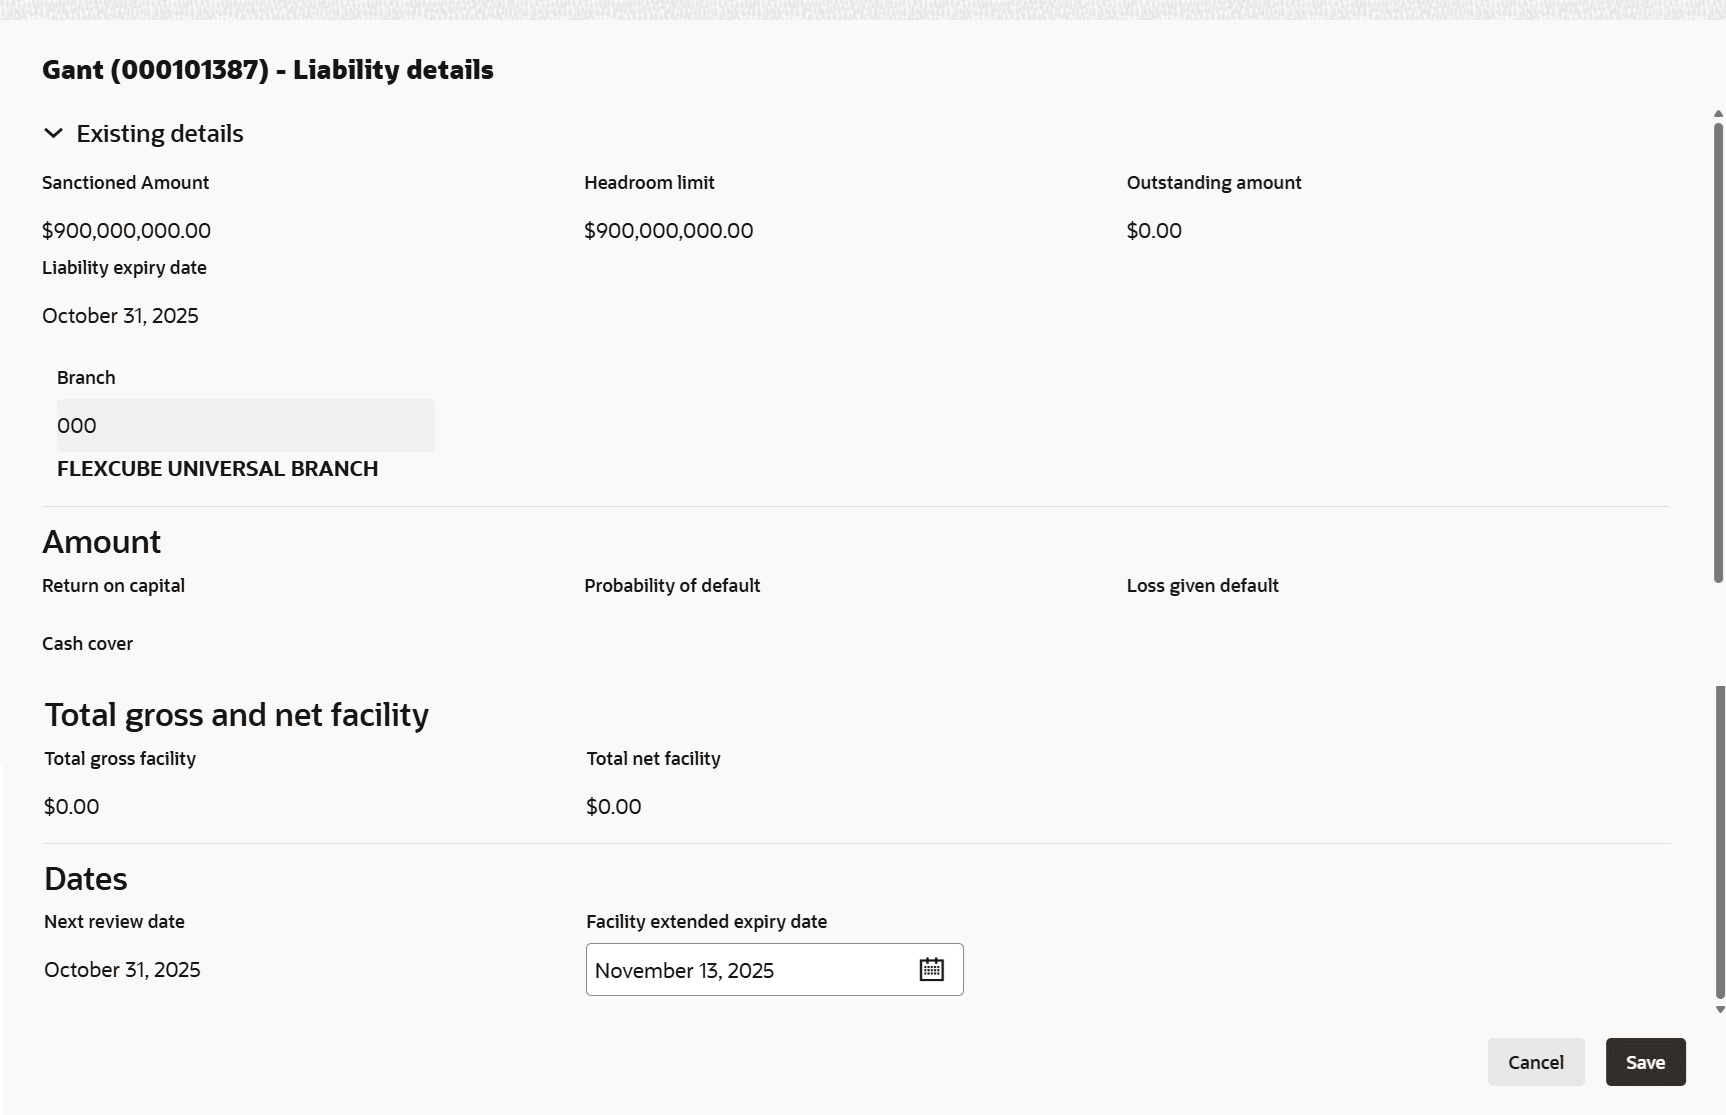
Task: Click the Save button
Action: [x=1645, y=1061]
